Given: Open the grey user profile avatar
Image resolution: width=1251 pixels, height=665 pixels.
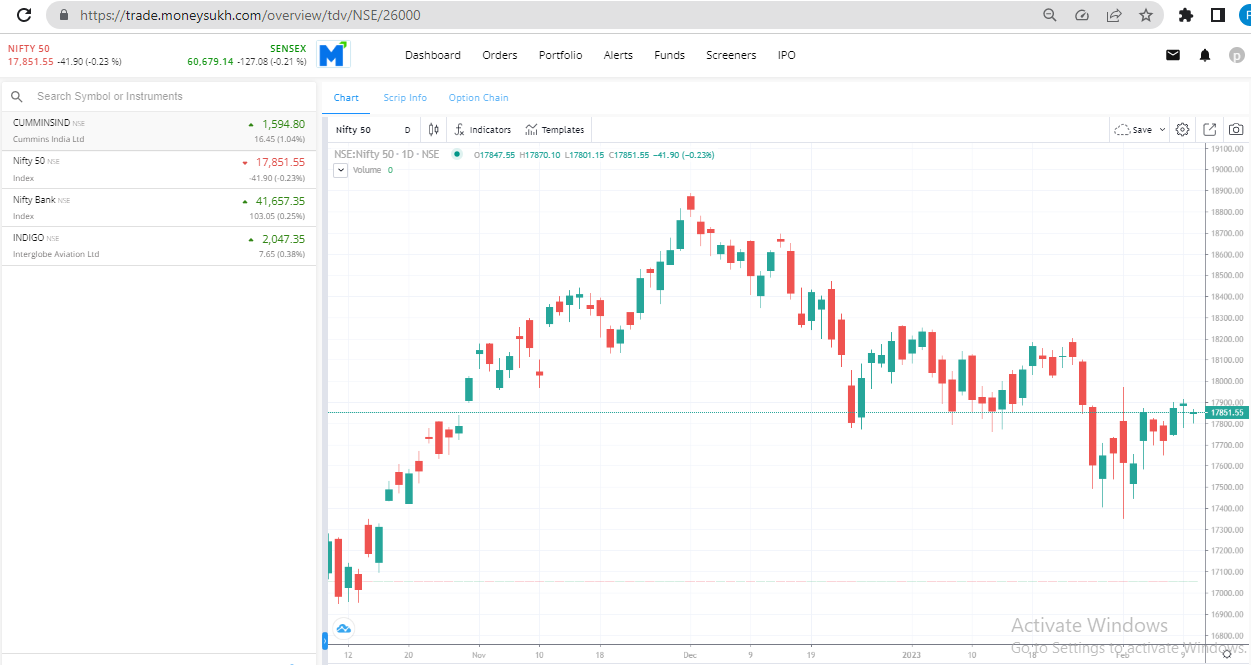Looking at the screenshot, I should pos(1237,55).
